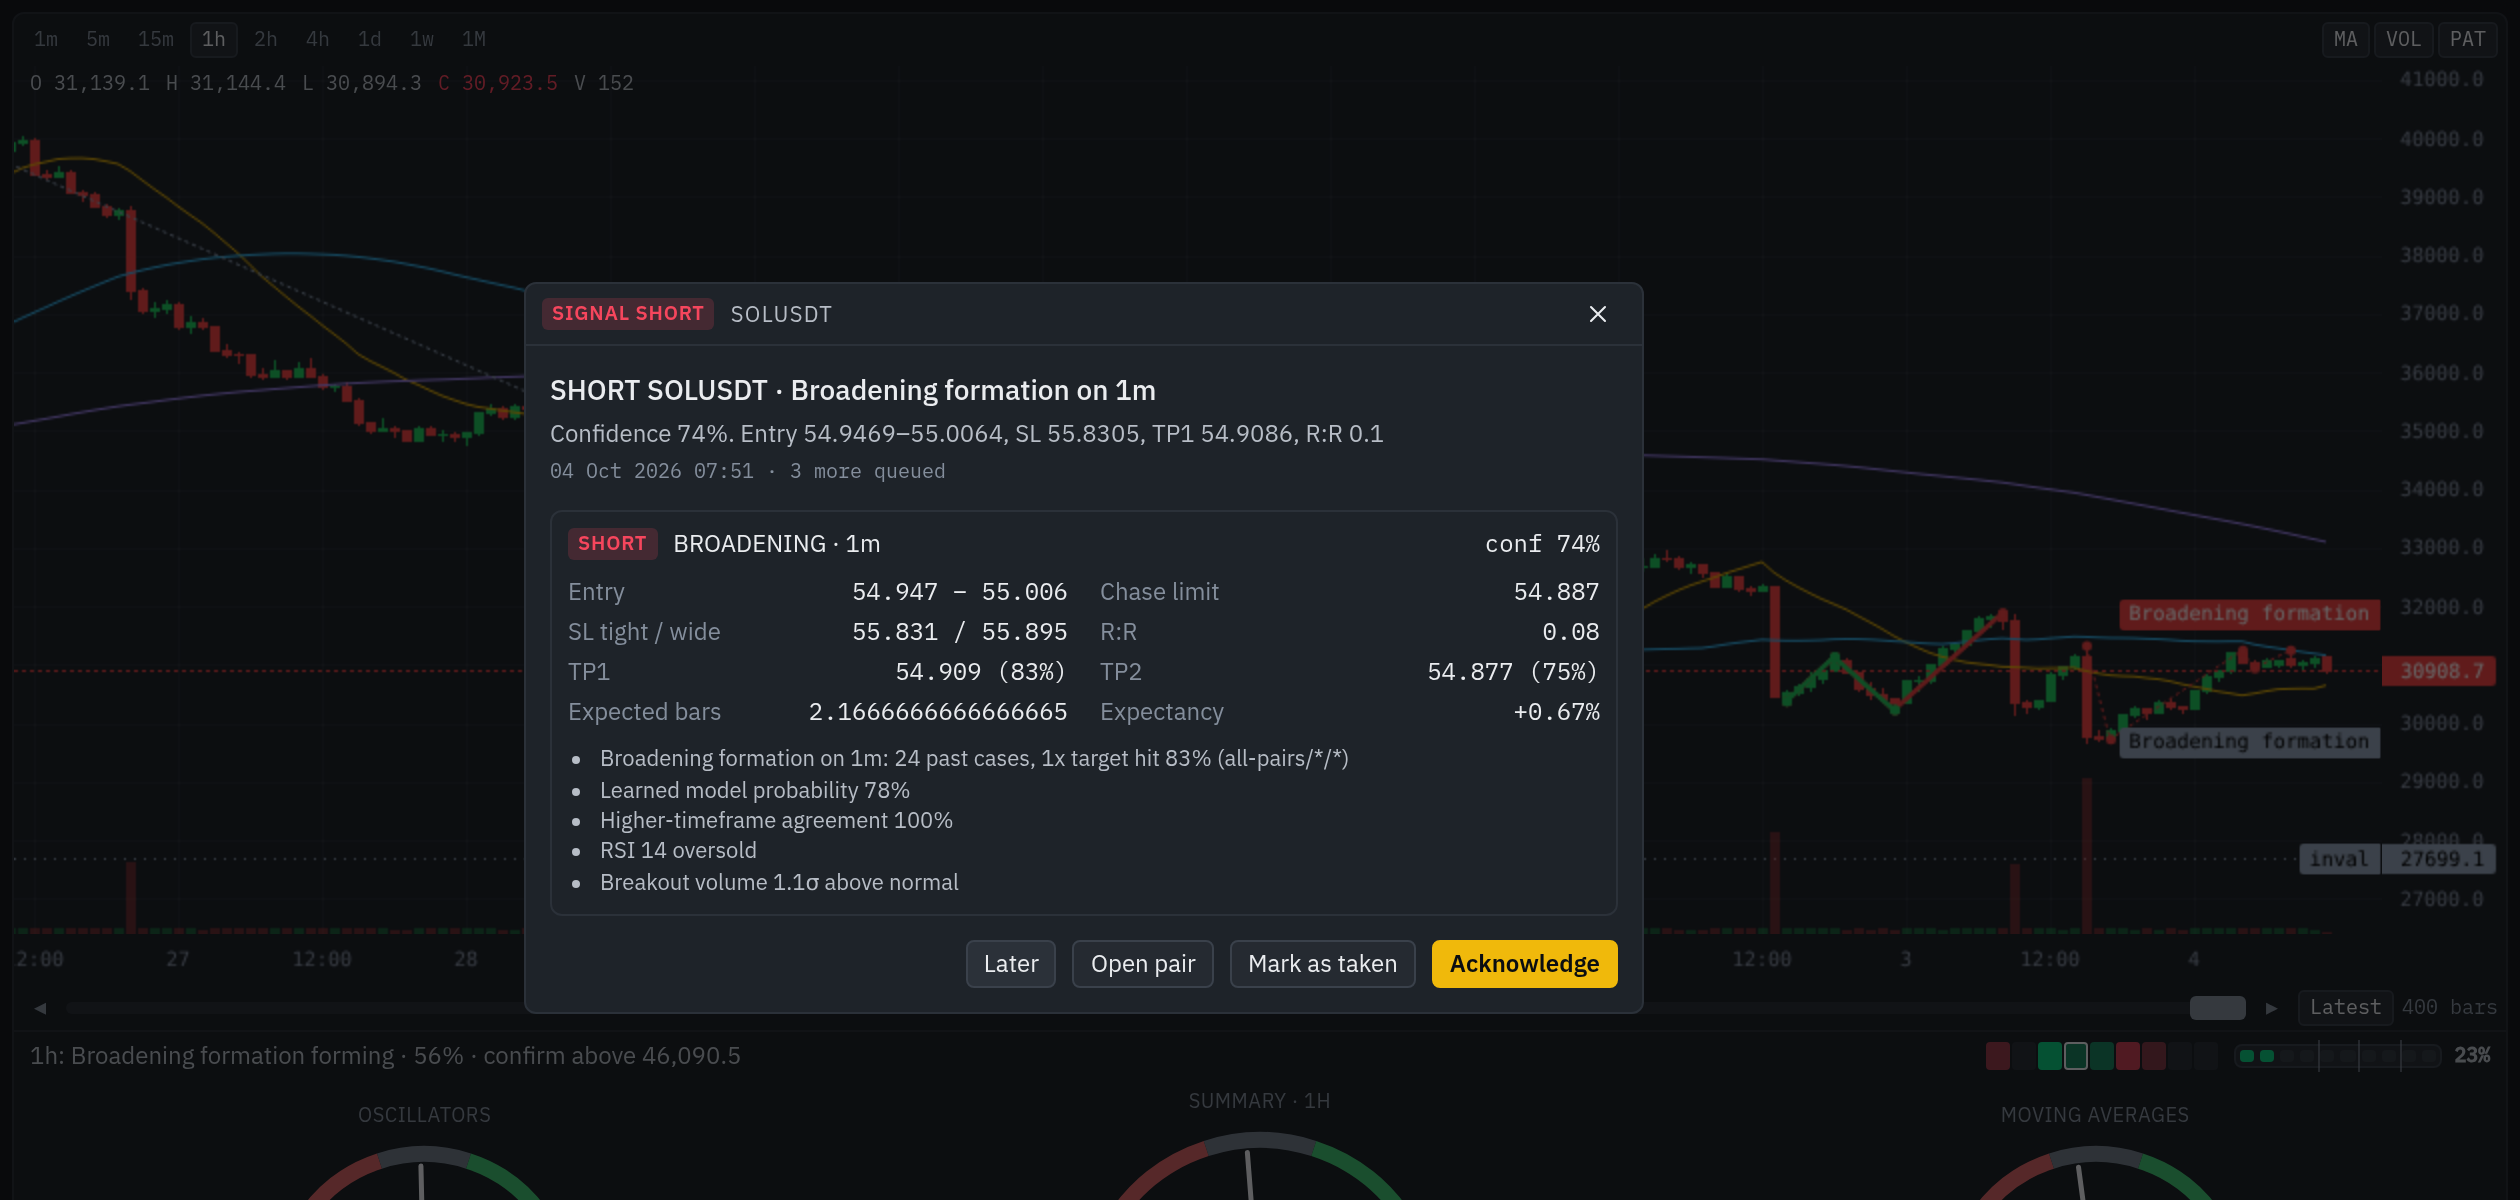Select the 1w timeframe tab
Image resolution: width=2520 pixels, height=1200 pixels.
coord(422,39)
